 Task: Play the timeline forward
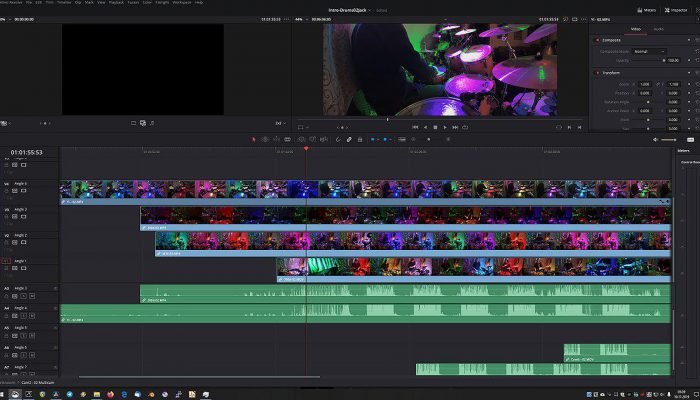click(x=445, y=127)
